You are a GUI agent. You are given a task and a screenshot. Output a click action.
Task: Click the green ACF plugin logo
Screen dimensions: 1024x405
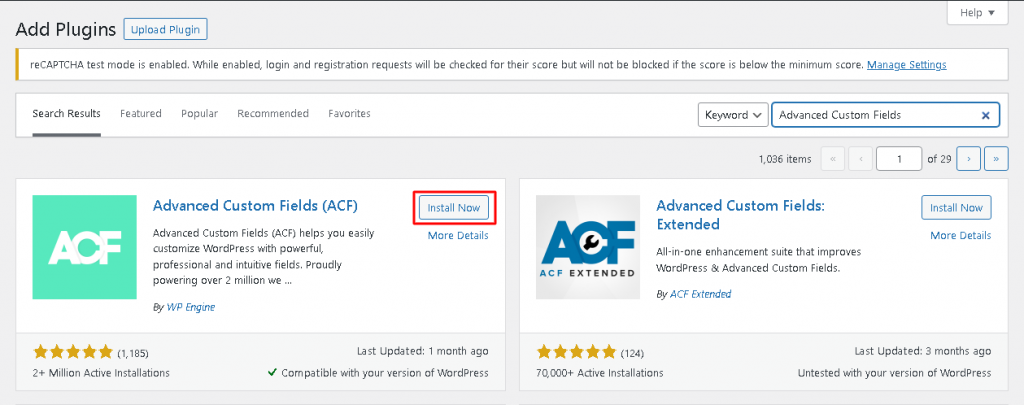(84, 247)
